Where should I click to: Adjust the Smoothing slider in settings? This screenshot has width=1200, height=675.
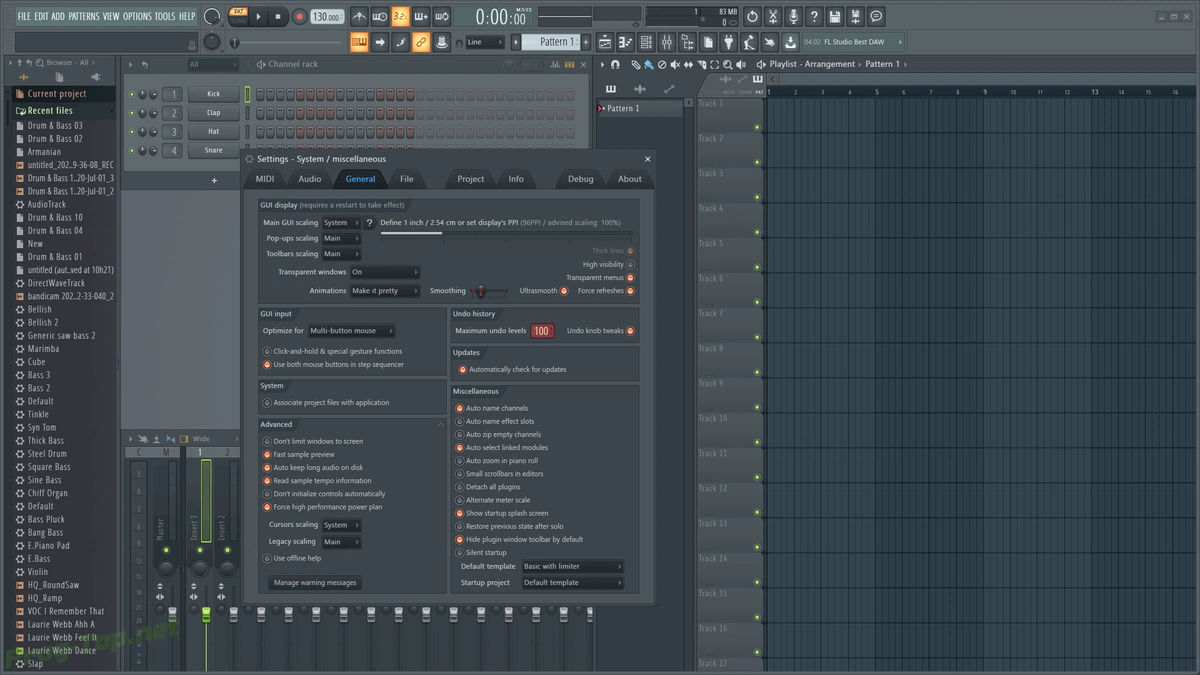click(x=488, y=291)
